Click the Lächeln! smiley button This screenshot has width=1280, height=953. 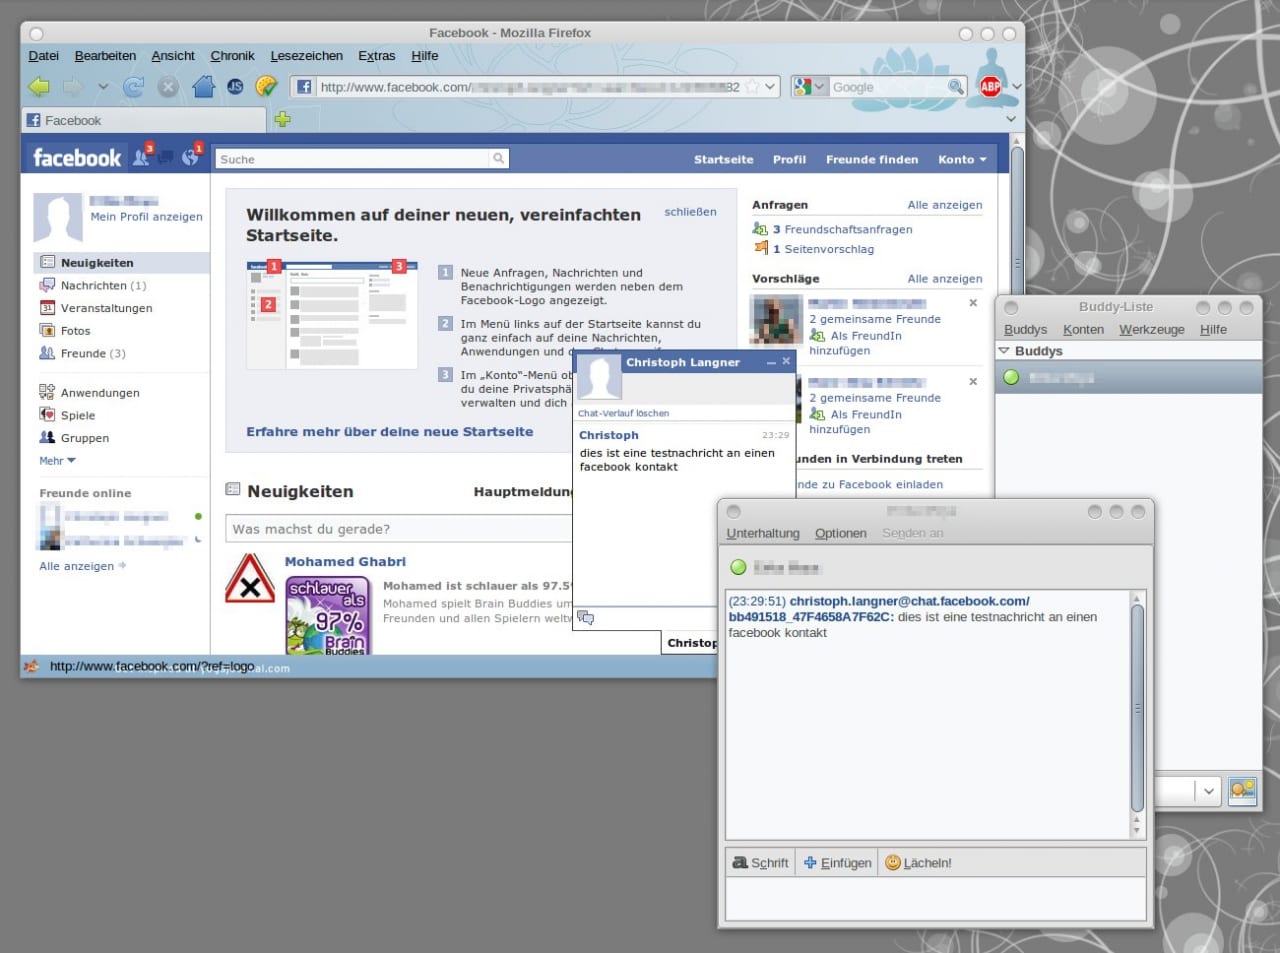click(918, 863)
